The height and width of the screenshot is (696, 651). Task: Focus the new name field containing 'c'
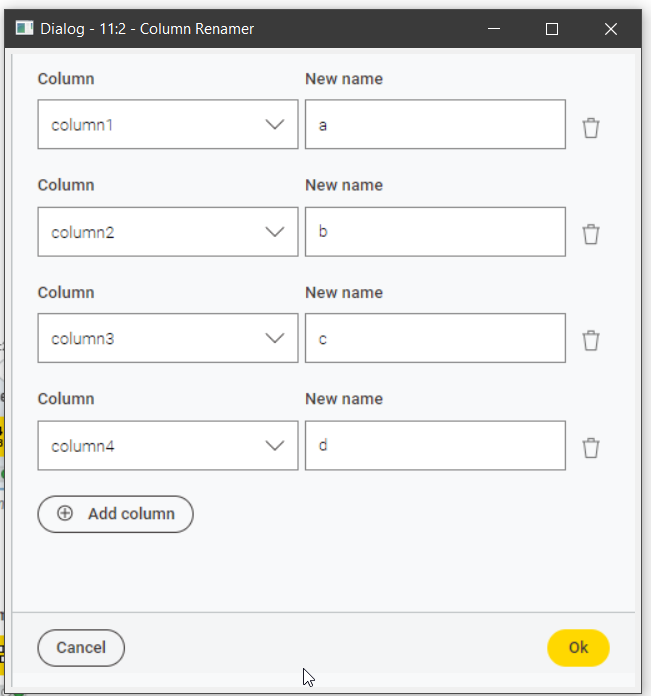(x=435, y=338)
